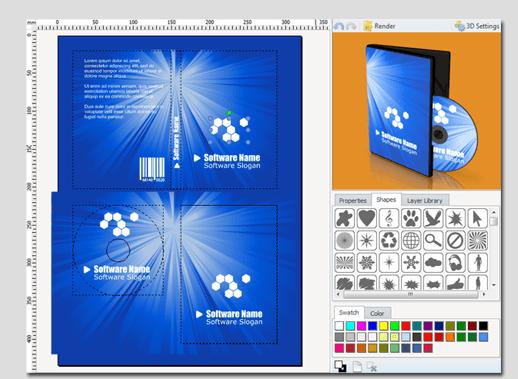Select the snowflake shape
Image resolution: width=518 pixels, height=379 pixels.
point(367,262)
